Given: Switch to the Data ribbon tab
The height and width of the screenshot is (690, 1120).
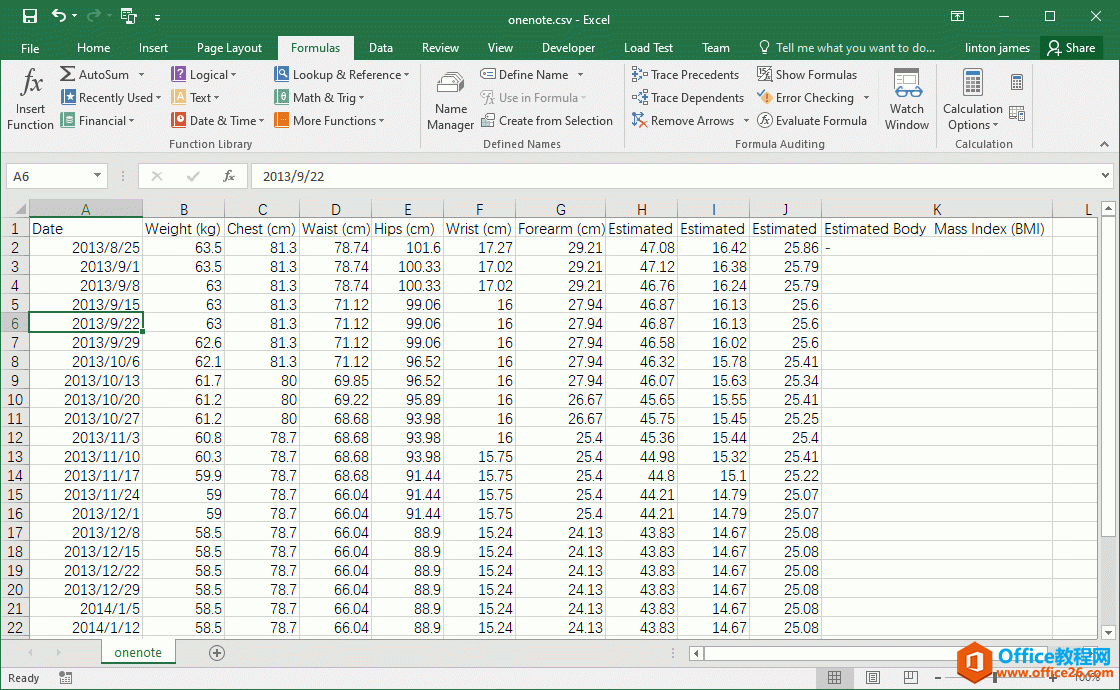Looking at the screenshot, I should (x=380, y=48).
